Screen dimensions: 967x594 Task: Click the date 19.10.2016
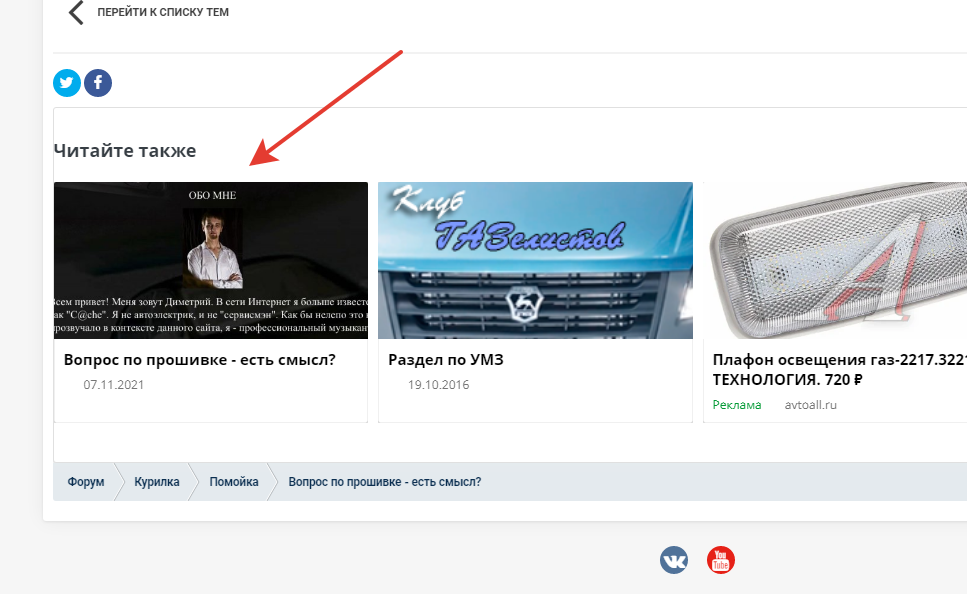pos(438,384)
